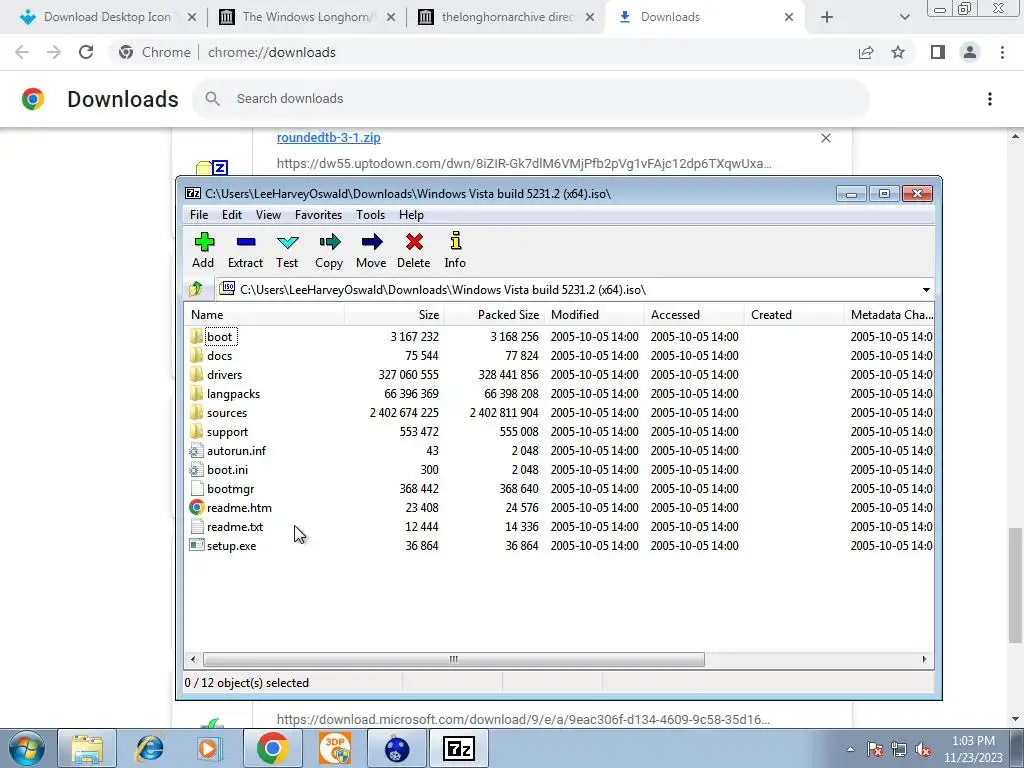Expand the 7-Zip address path dropdown

click(926, 289)
